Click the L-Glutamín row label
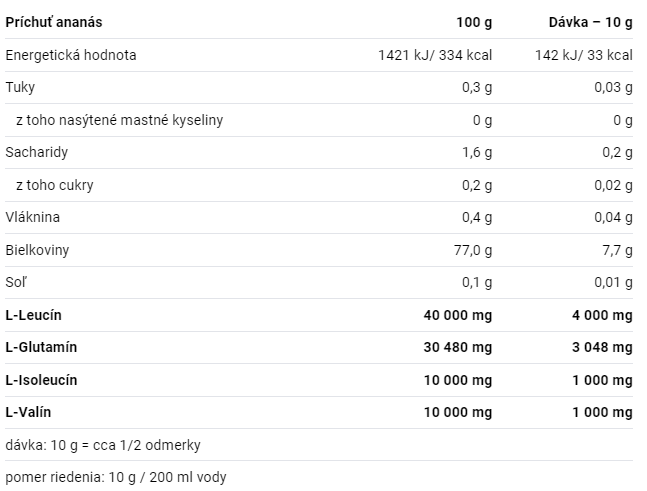Image resolution: width=647 pixels, height=491 pixels. coord(41,347)
